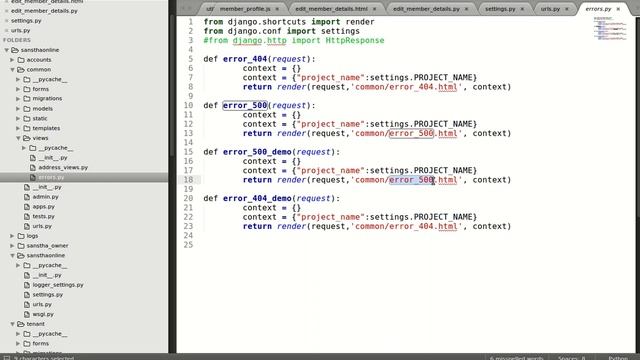
Task: Click the errors.py file icon in sidebar
Action: tap(33, 177)
